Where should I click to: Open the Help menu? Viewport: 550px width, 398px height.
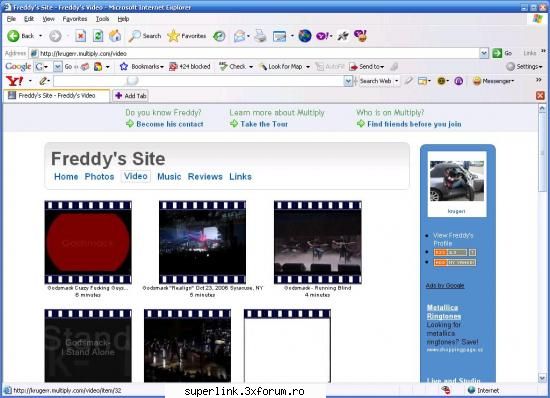[123, 19]
